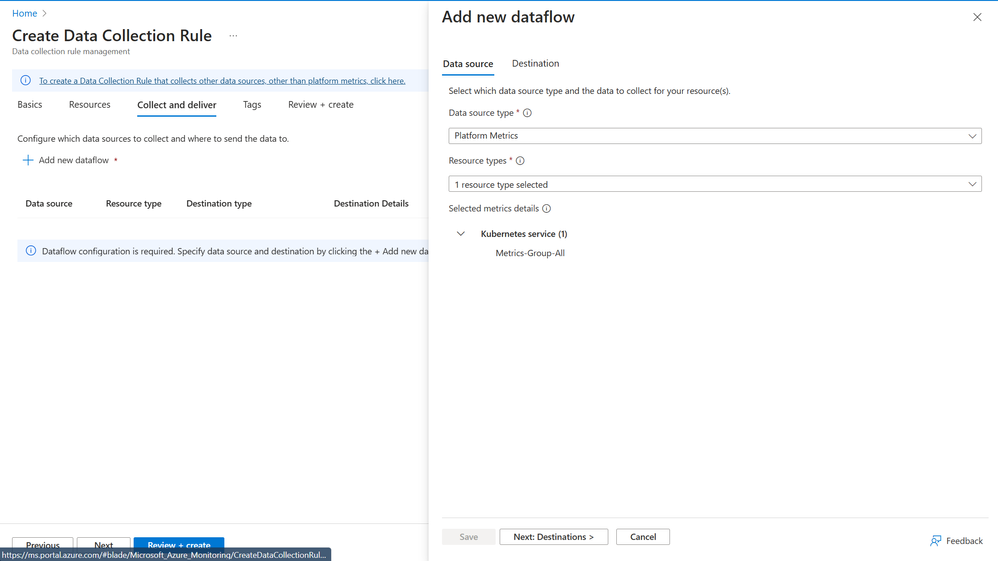Select Metrics-Group-All entry
The width and height of the screenshot is (998, 561).
[530, 253]
